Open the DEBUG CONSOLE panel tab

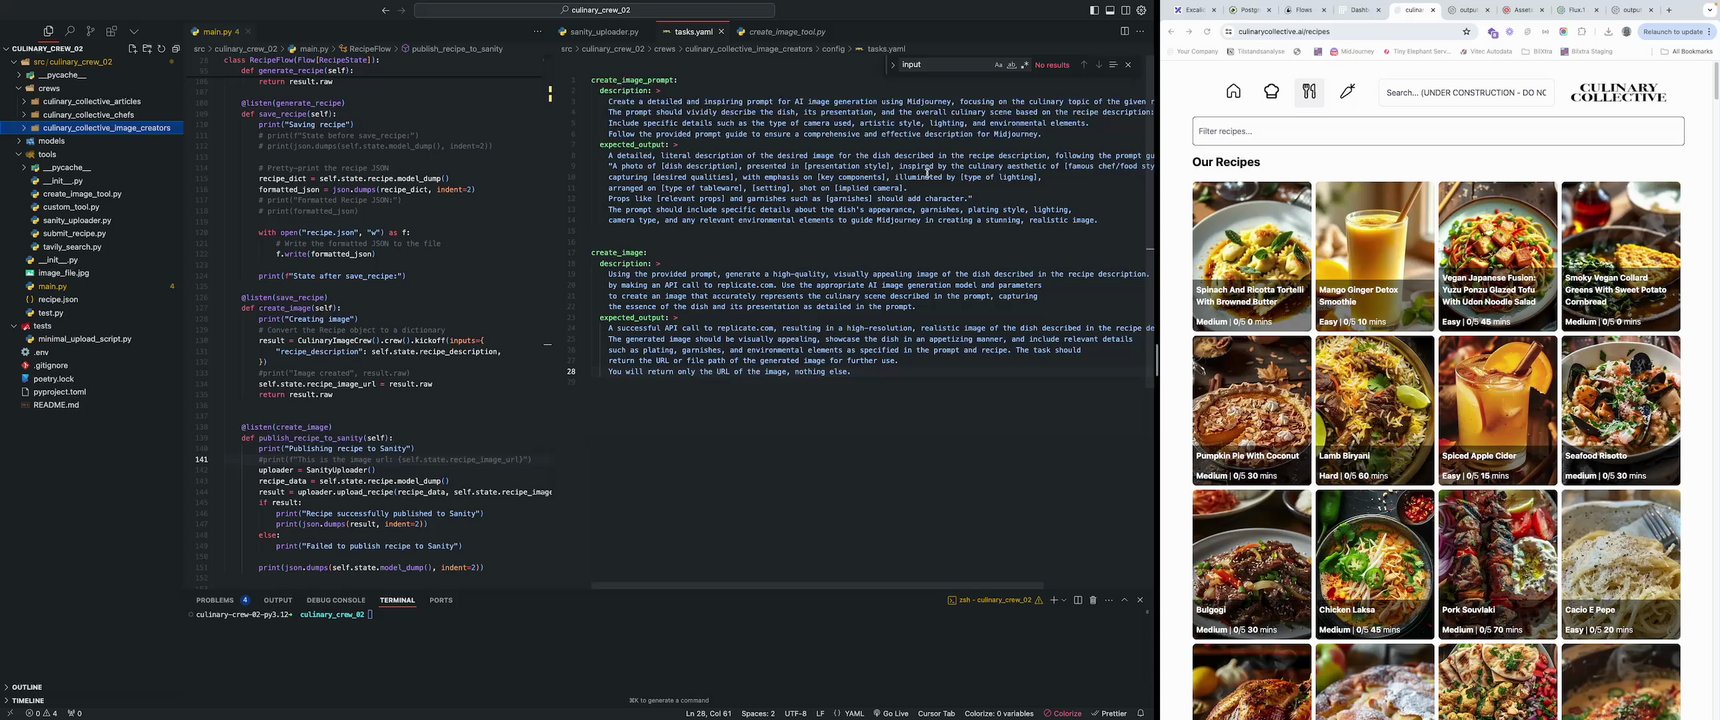point(336,600)
